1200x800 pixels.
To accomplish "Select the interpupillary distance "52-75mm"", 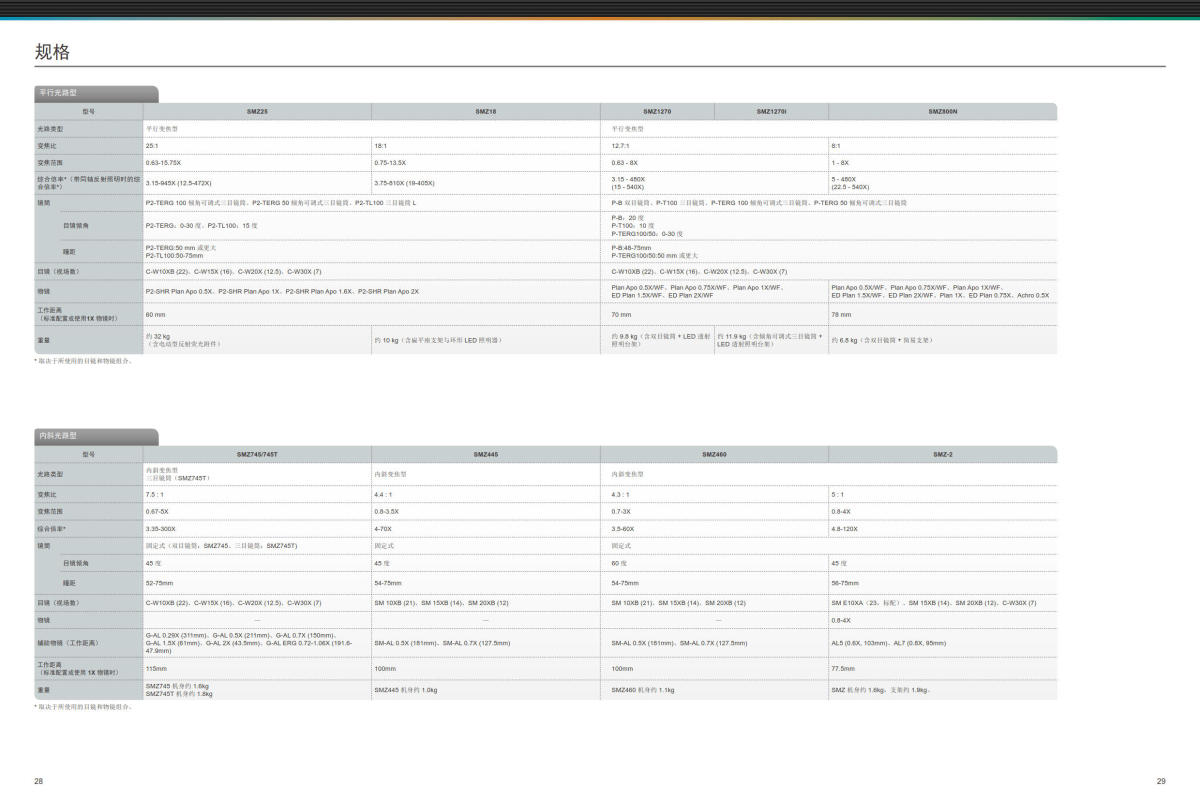I will pos(159,582).
